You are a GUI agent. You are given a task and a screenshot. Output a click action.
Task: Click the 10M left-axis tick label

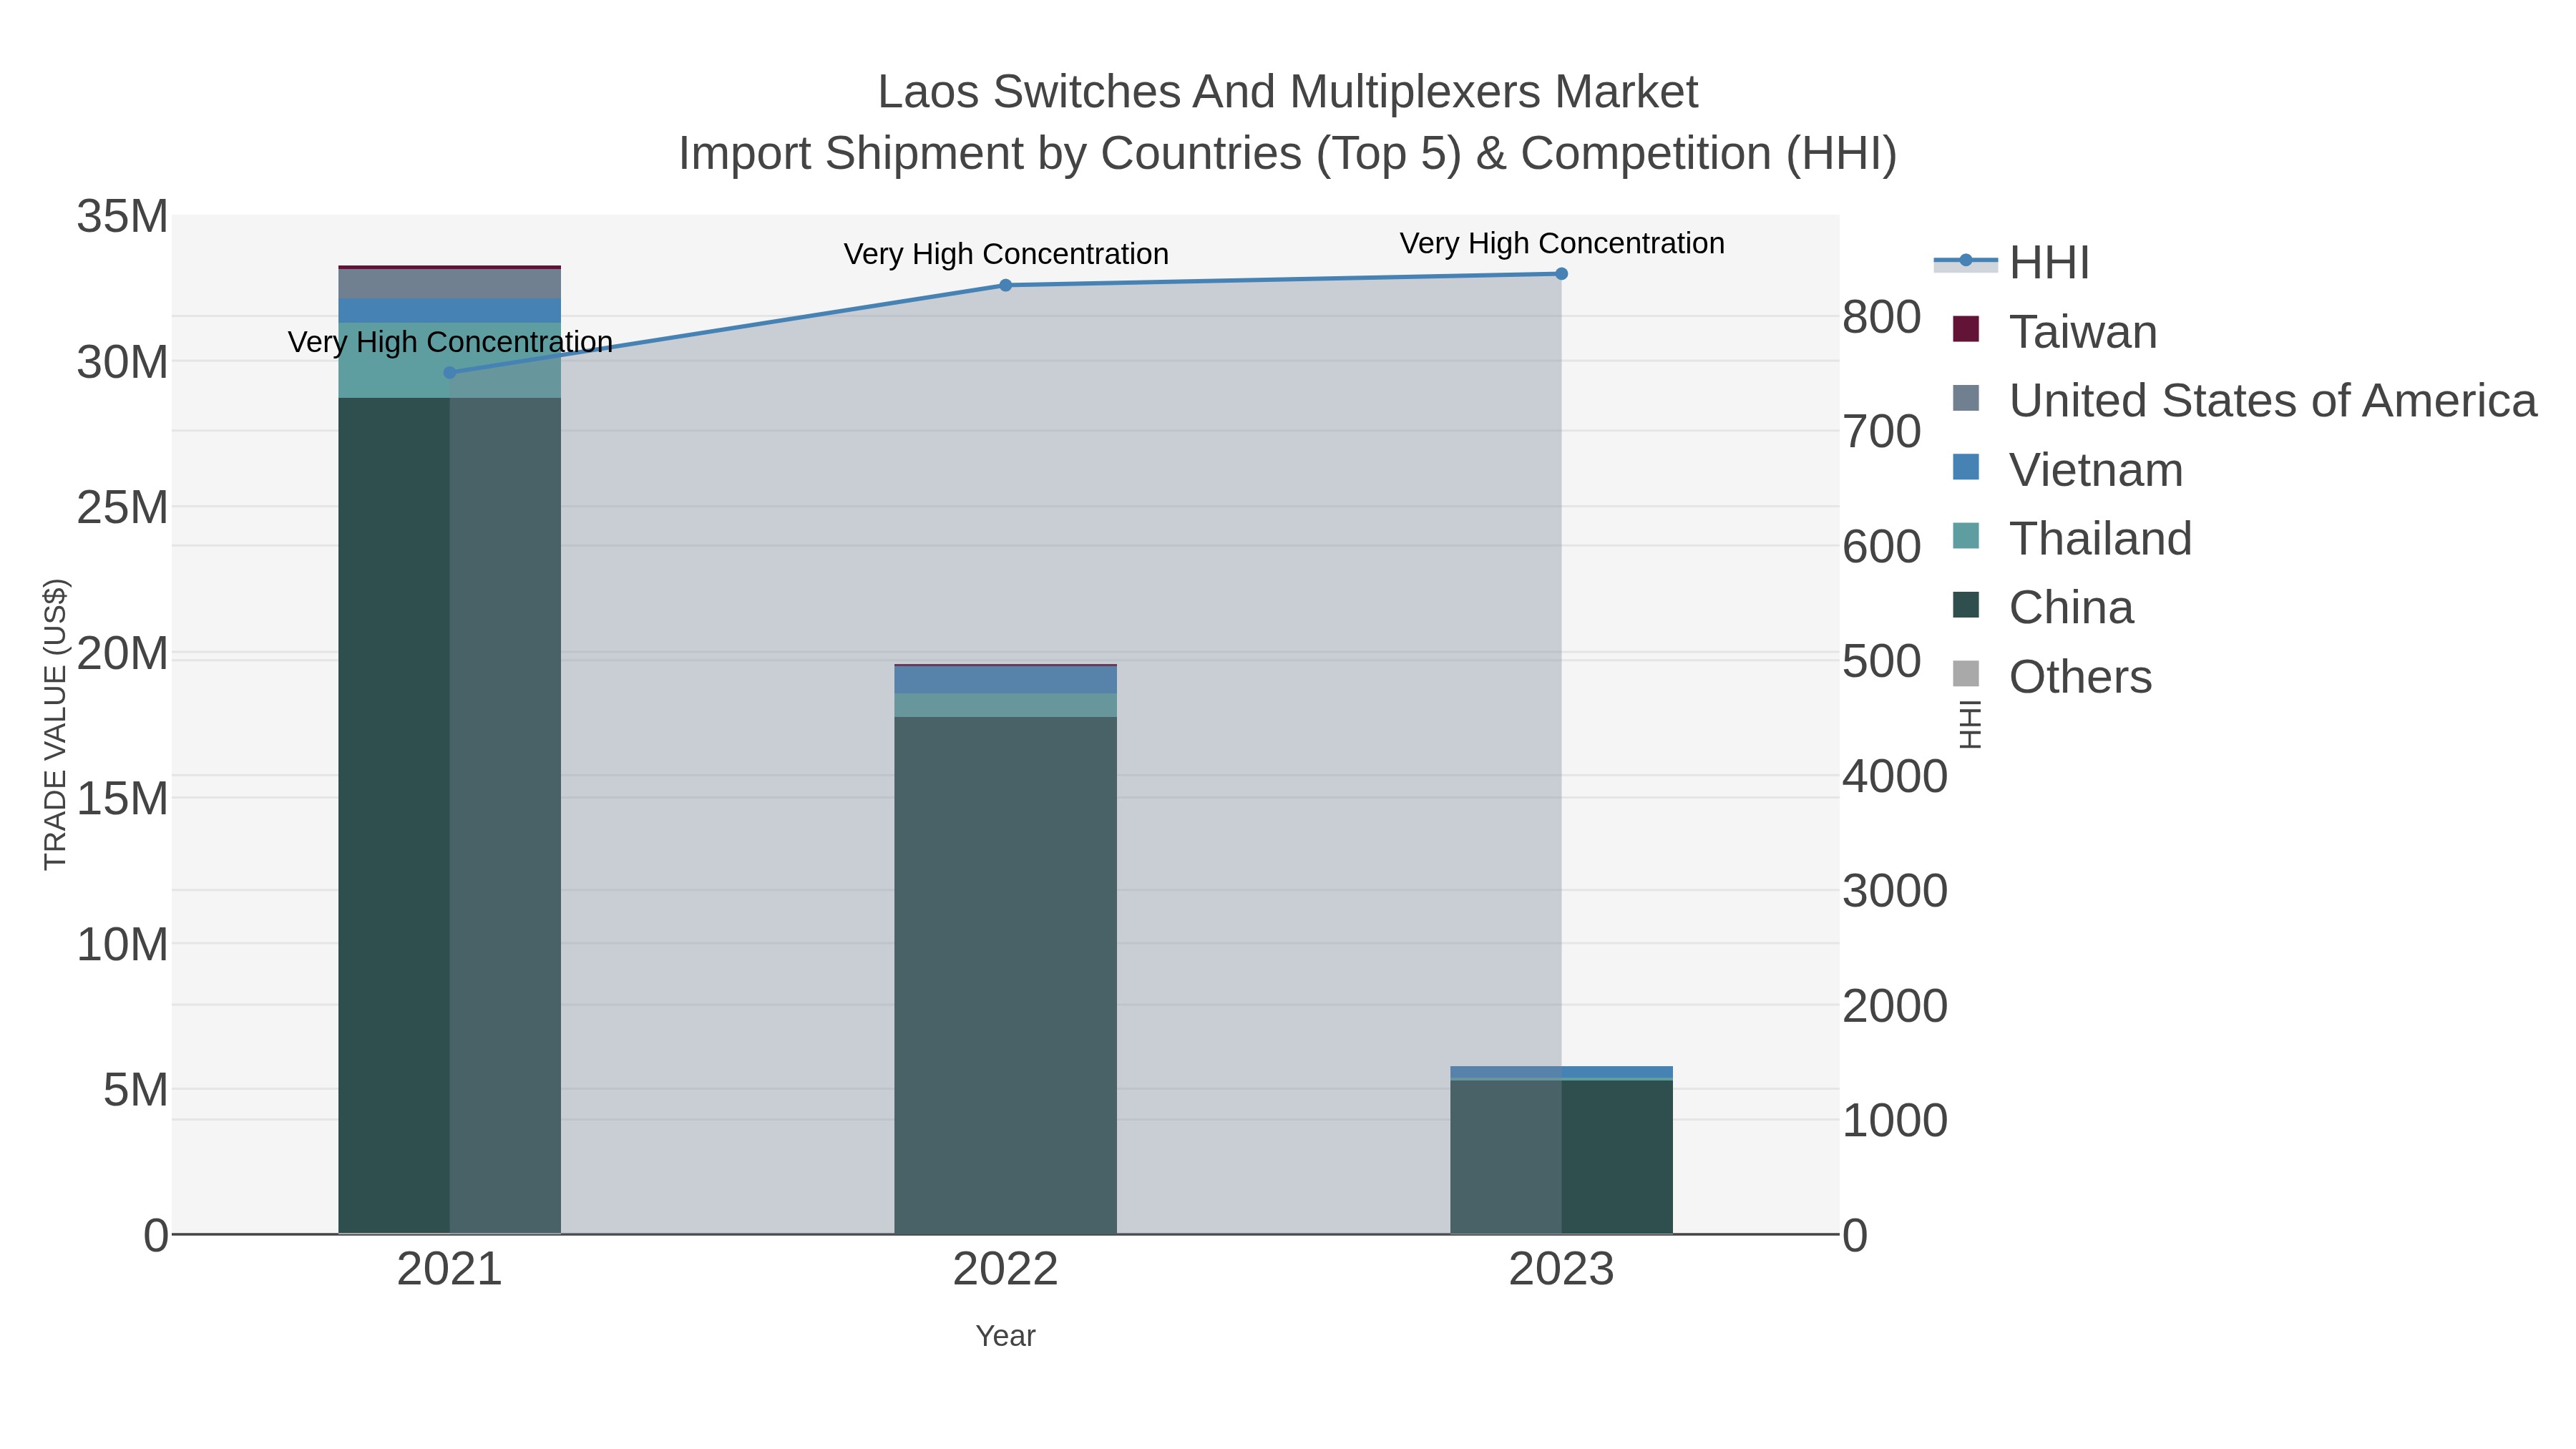[123, 945]
